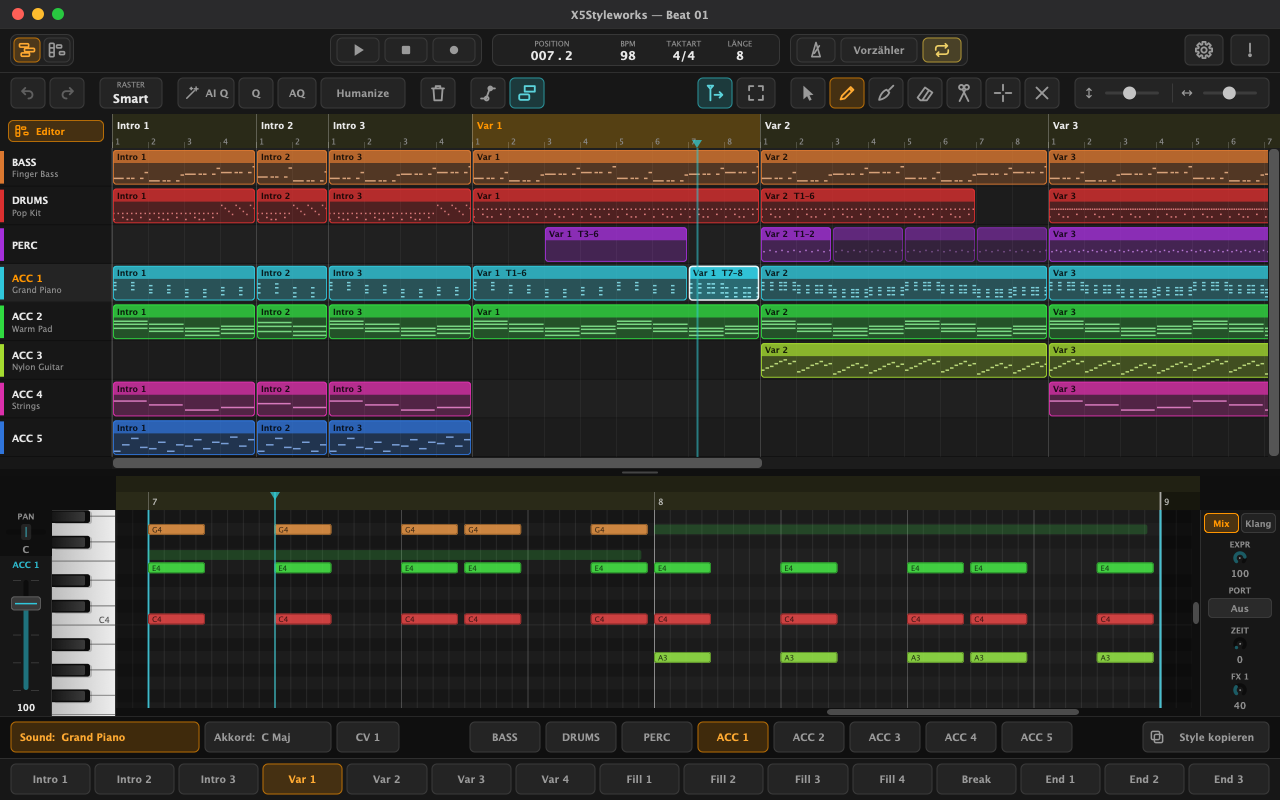Toggle the highlighted stacked blocks icon
1280x800 pixels.
tap(527, 93)
